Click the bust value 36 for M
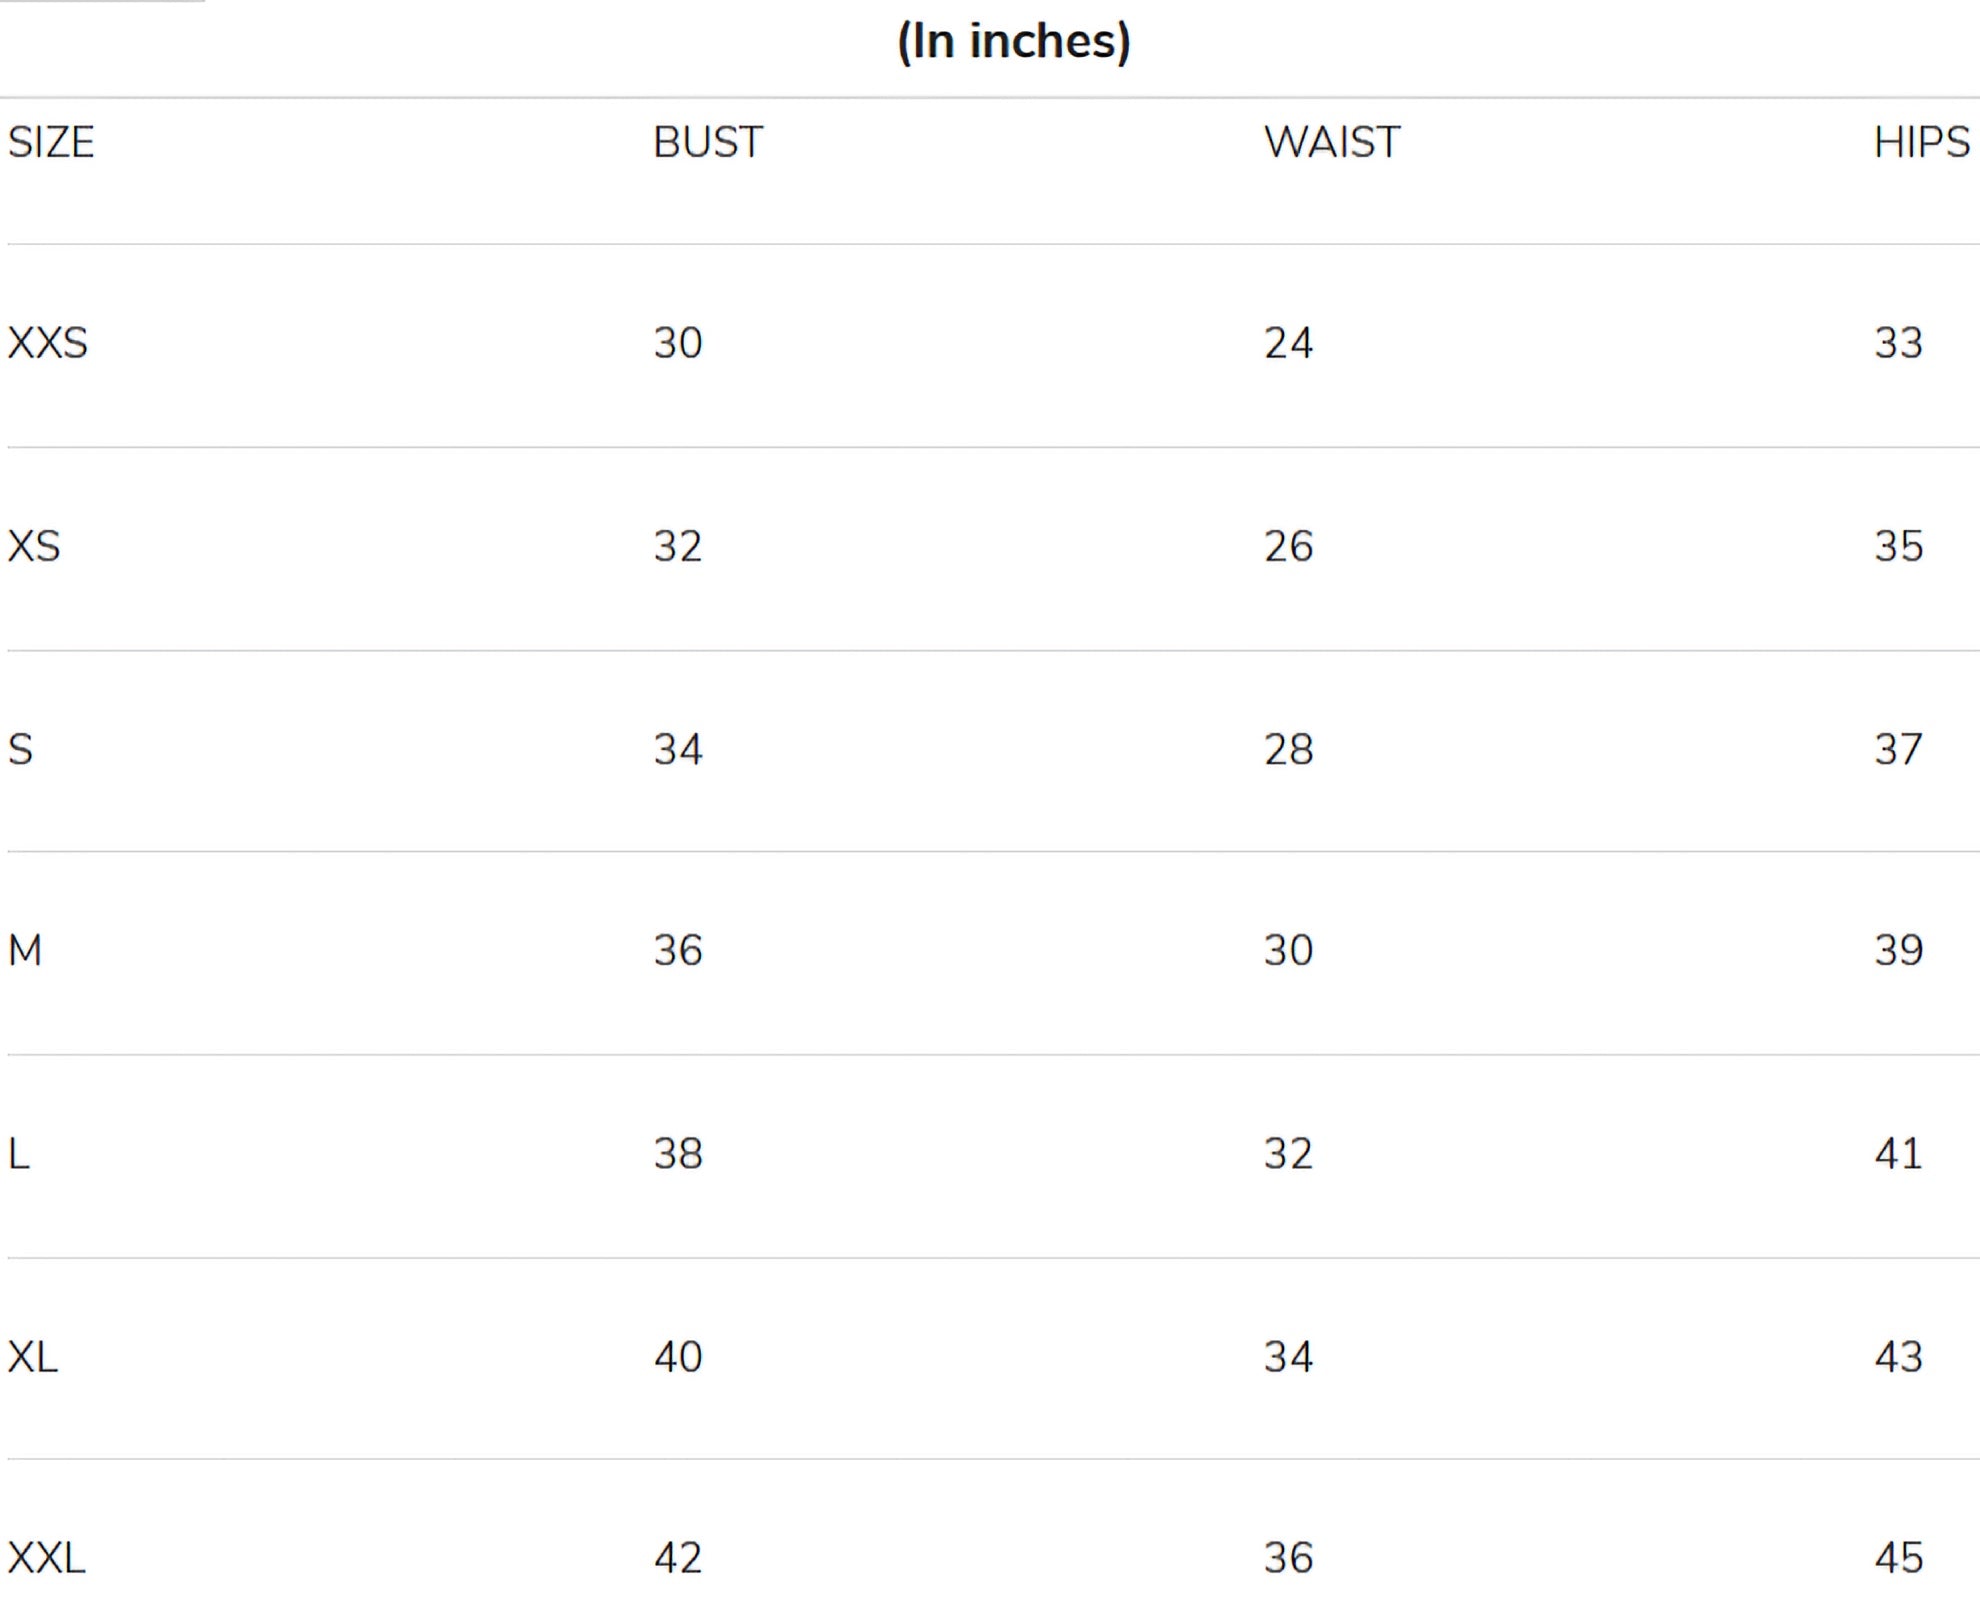 click(x=678, y=950)
